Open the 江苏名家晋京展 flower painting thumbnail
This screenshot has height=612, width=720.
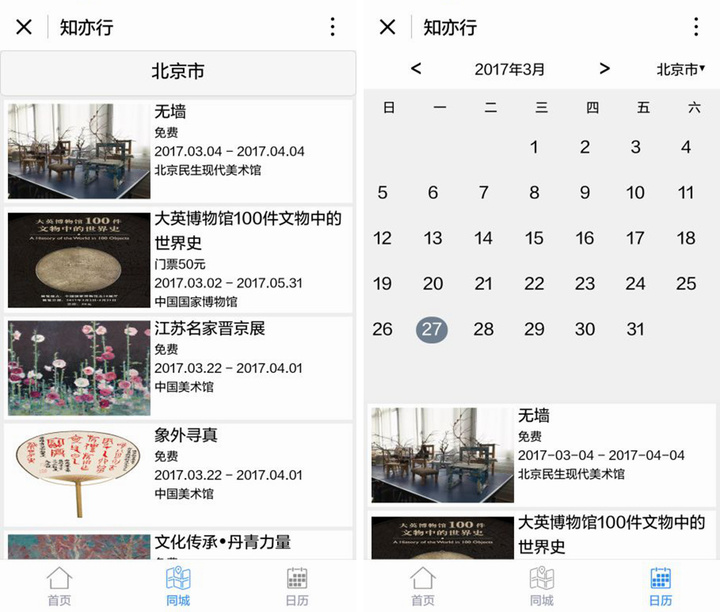[79, 368]
